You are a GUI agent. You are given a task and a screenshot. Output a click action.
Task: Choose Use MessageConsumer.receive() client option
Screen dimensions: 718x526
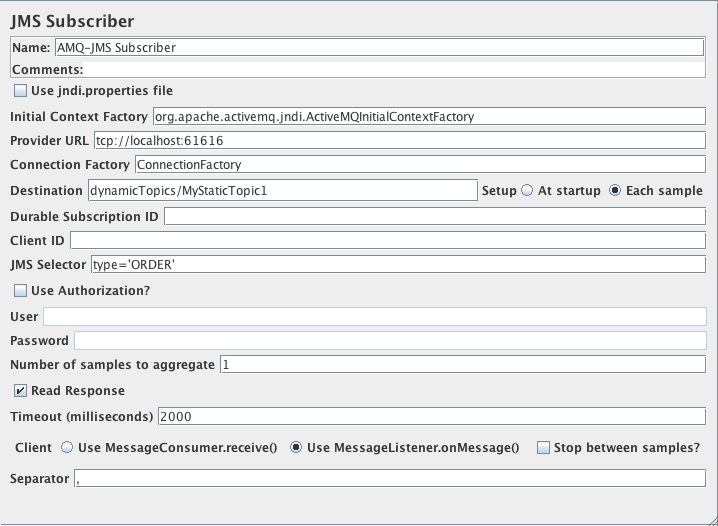[x=67, y=448]
